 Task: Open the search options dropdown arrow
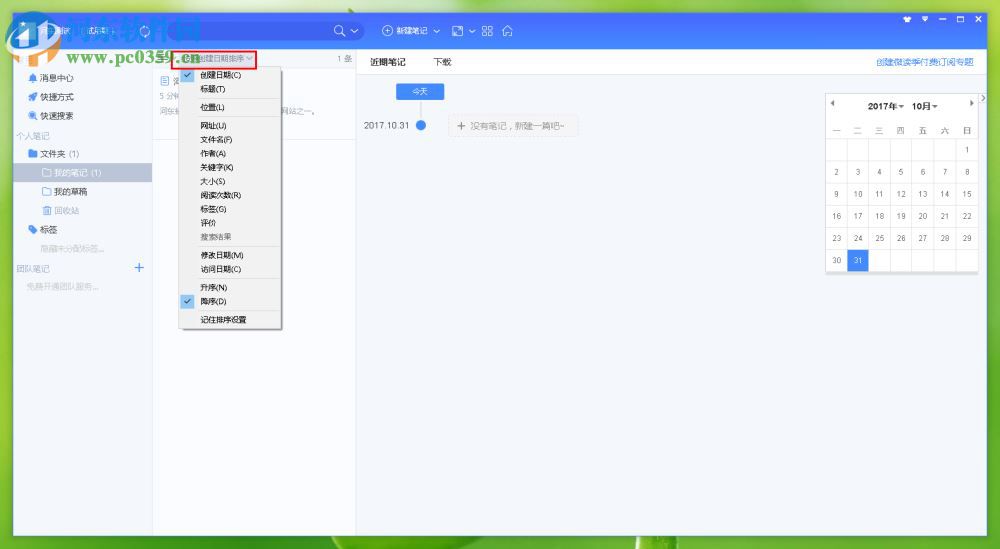[x=354, y=31]
